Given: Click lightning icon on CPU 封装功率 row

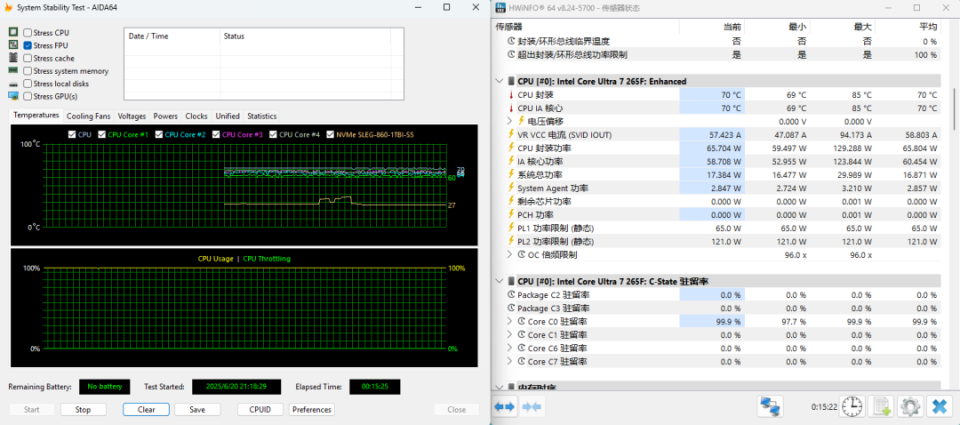Looking at the screenshot, I should (x=511, y=148).
